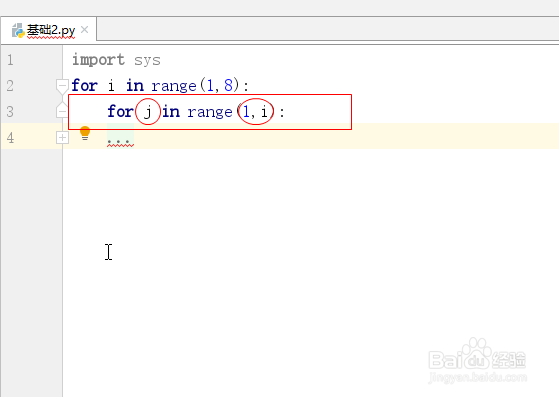Image resolution: width=559 pixels, height=397 pixels.
Task: Click line number 1 in gutter
Action: click(x=10, y=60)
